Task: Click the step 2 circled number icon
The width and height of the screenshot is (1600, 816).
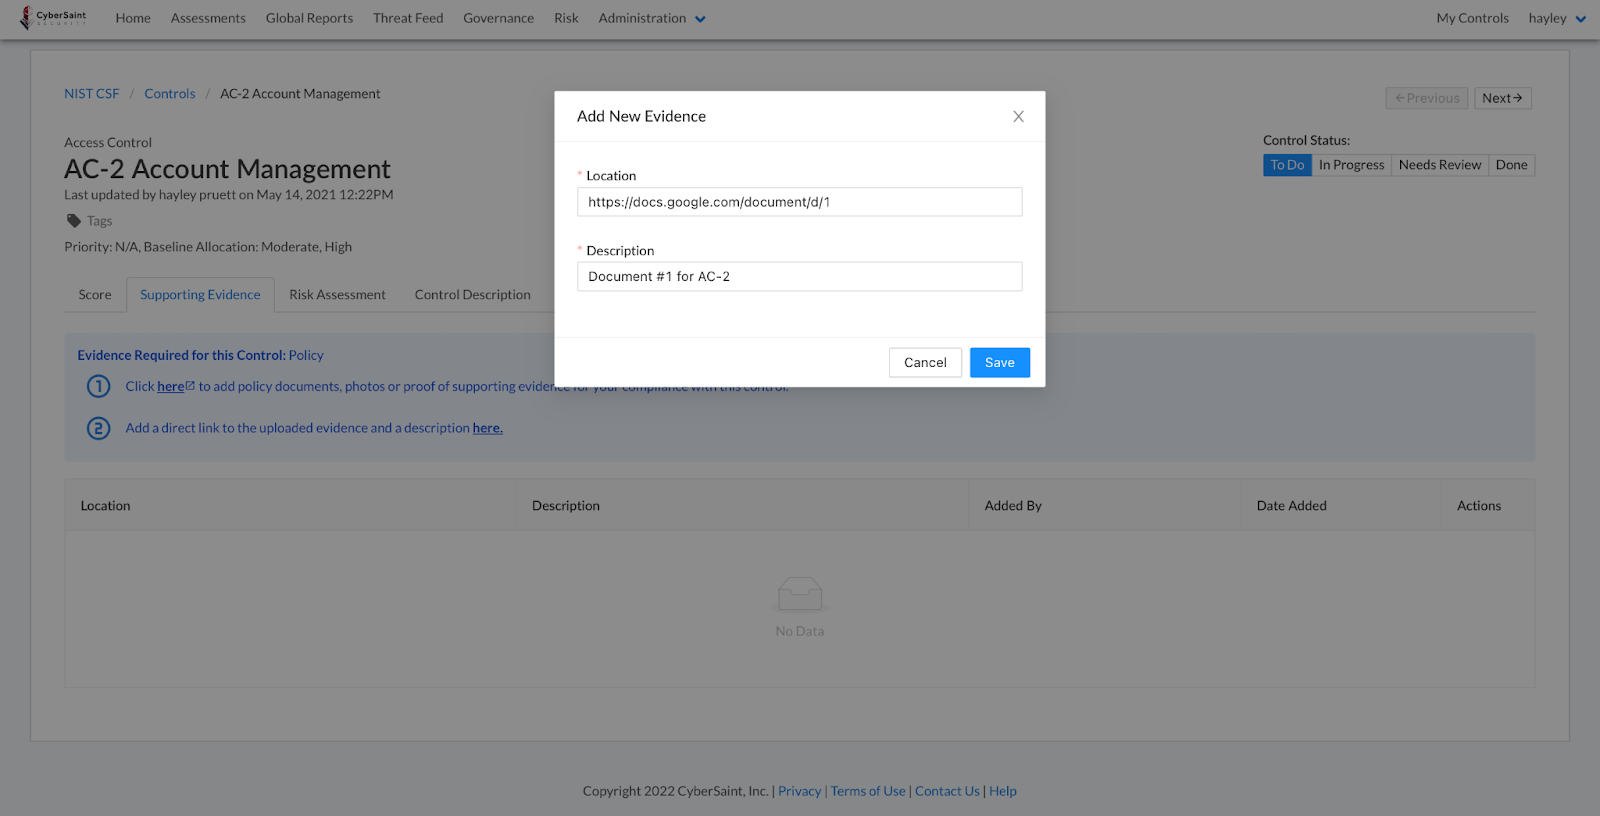Action: (98, 429)
